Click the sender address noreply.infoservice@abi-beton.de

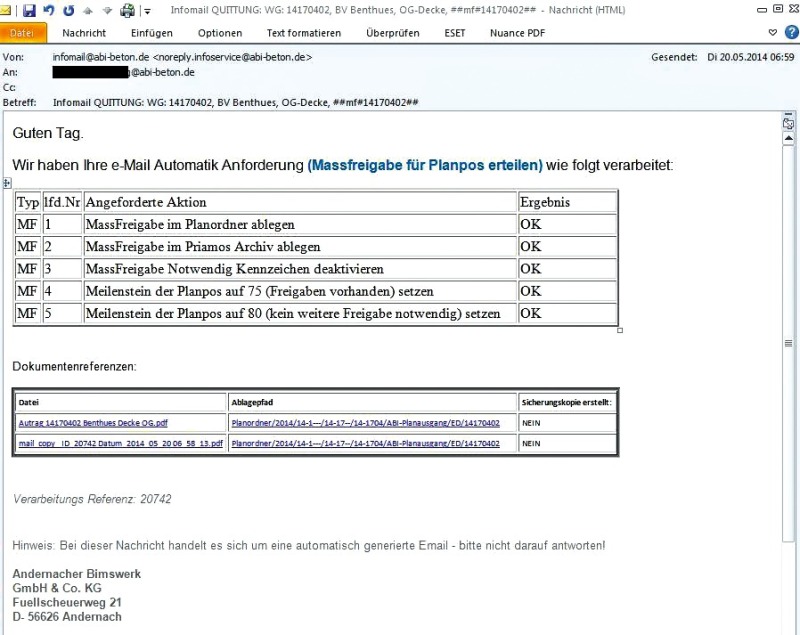[x=232, y=57]
